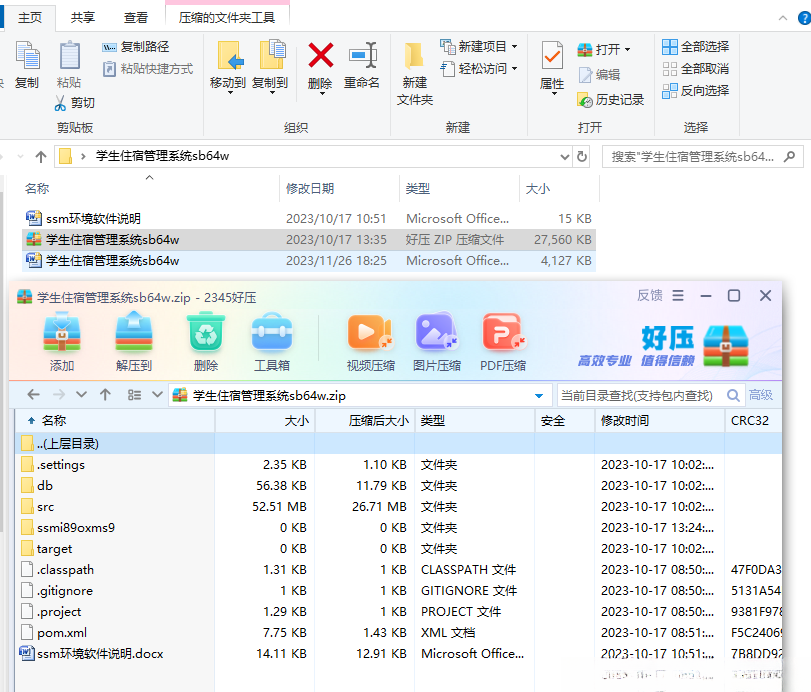
Task: Click the Explorer refresh icon
Action: point(582,156)
